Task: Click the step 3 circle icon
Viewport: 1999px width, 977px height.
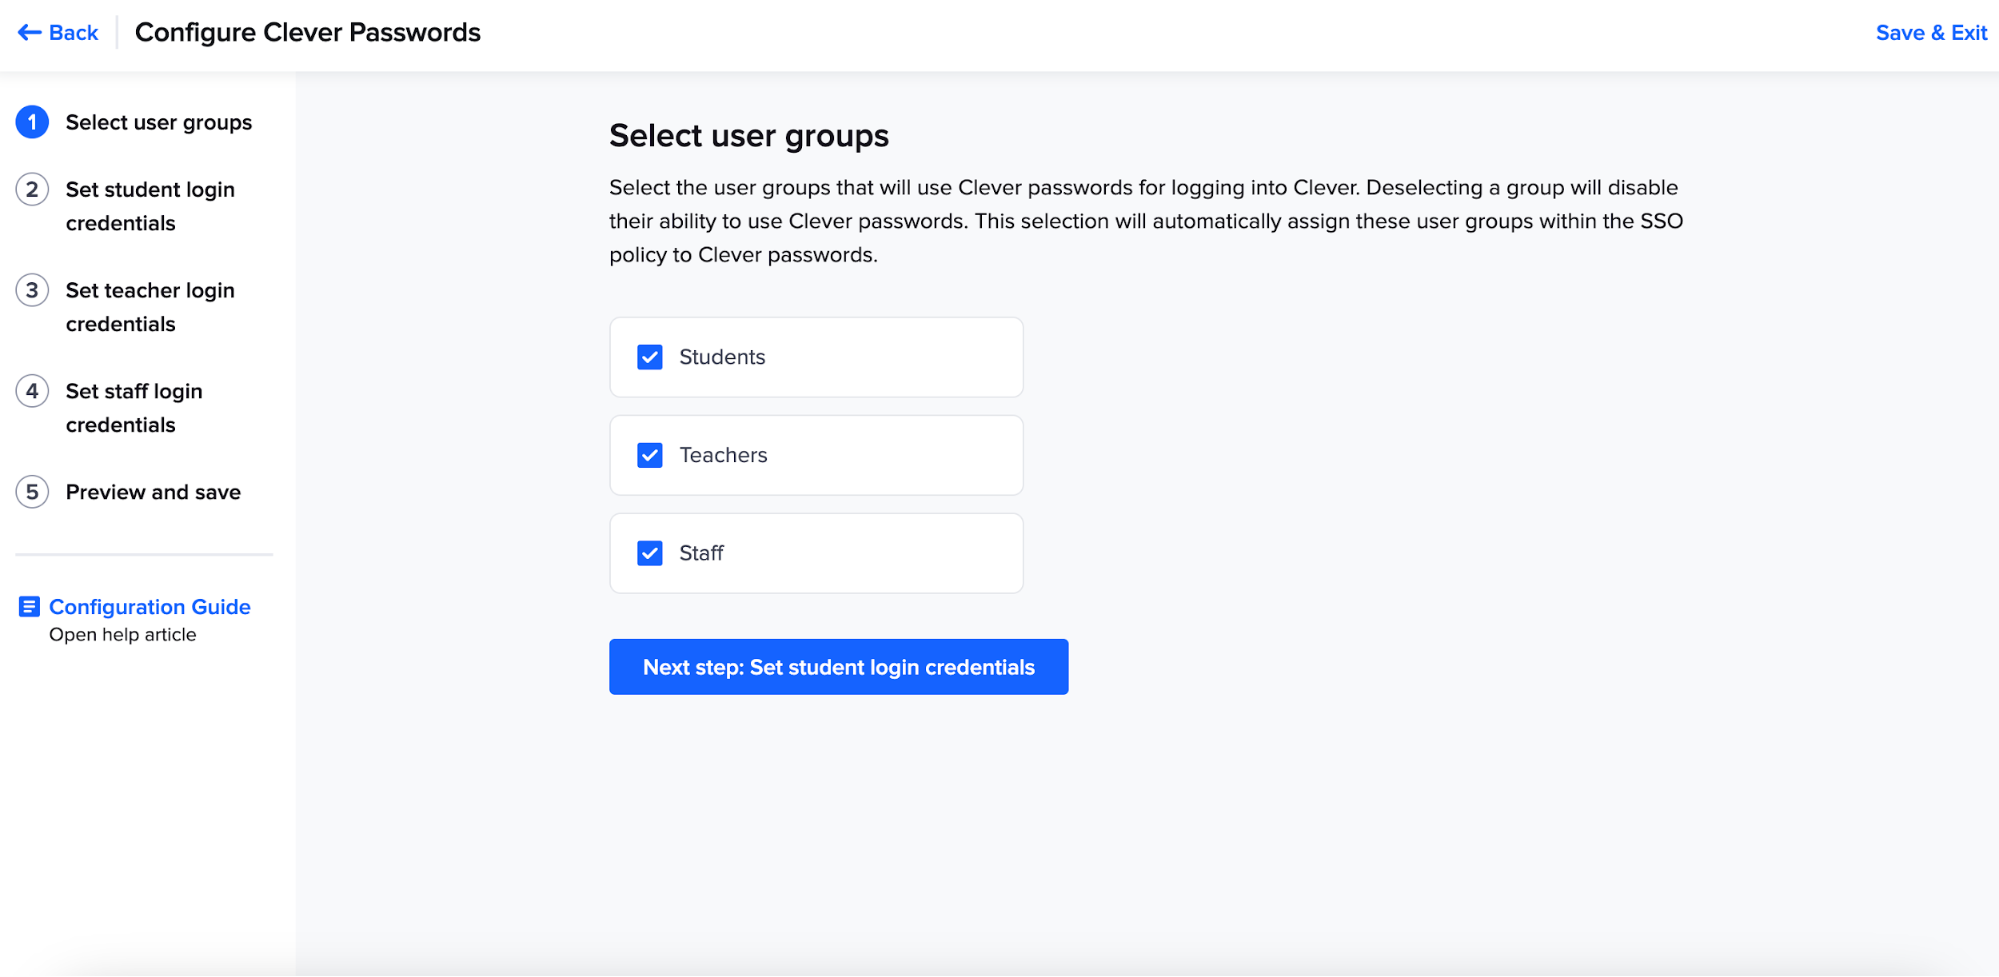Action: point(32,290)
